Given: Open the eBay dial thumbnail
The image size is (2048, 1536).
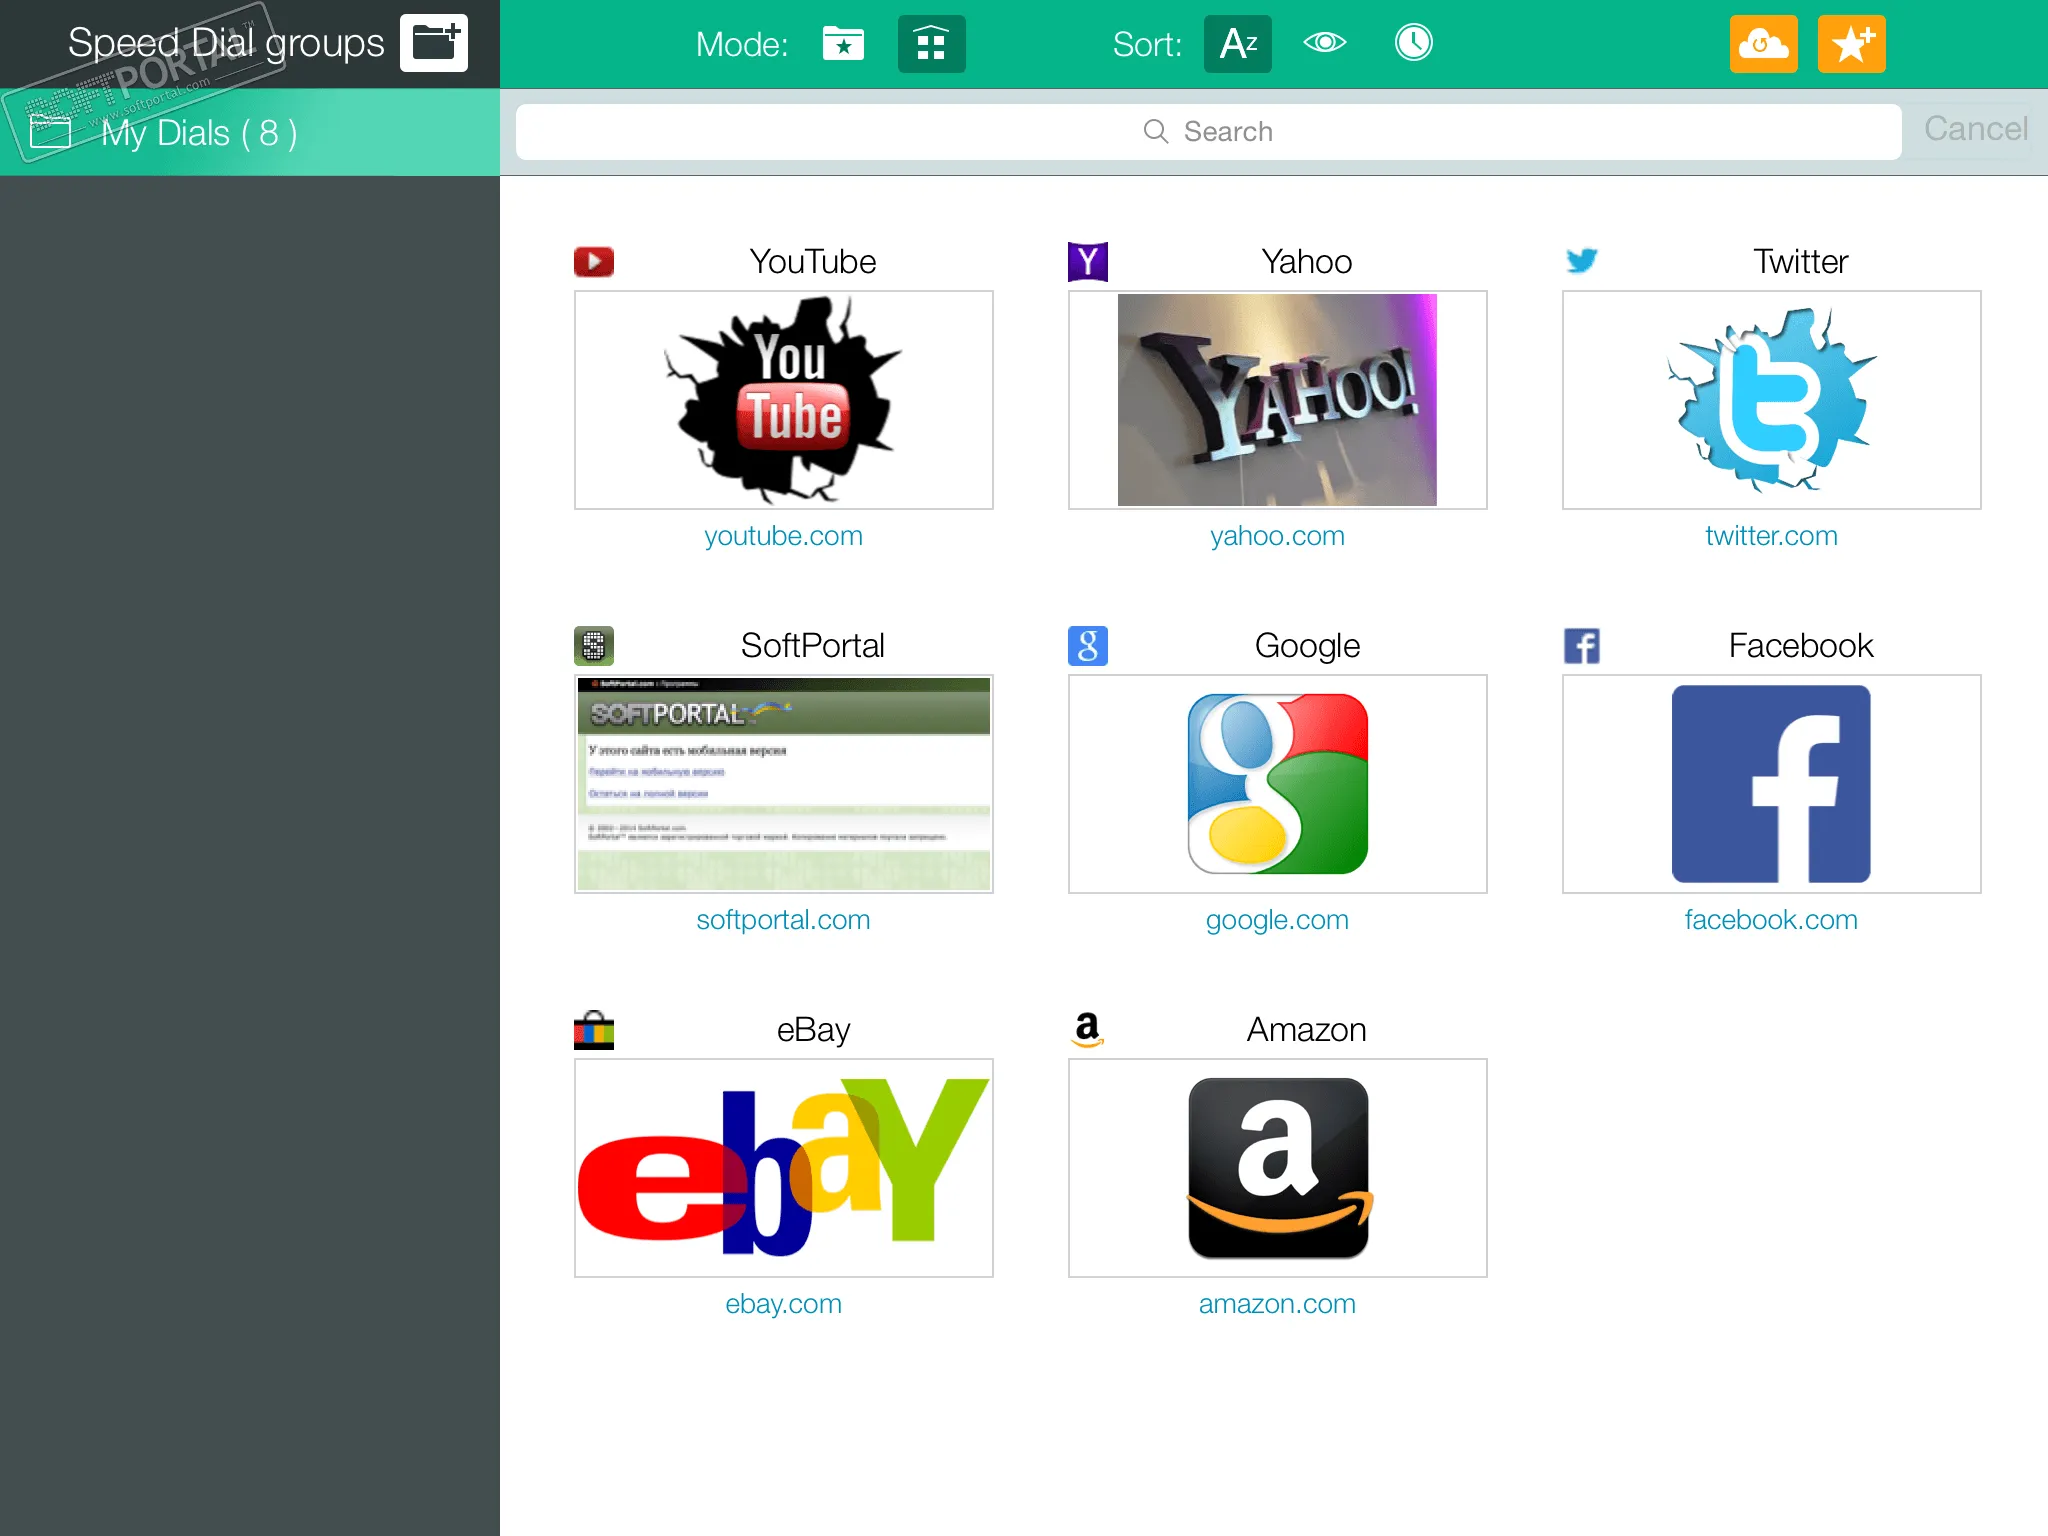Looking at the screenshot, I should pyautogui.click(x=784, y=1168).
